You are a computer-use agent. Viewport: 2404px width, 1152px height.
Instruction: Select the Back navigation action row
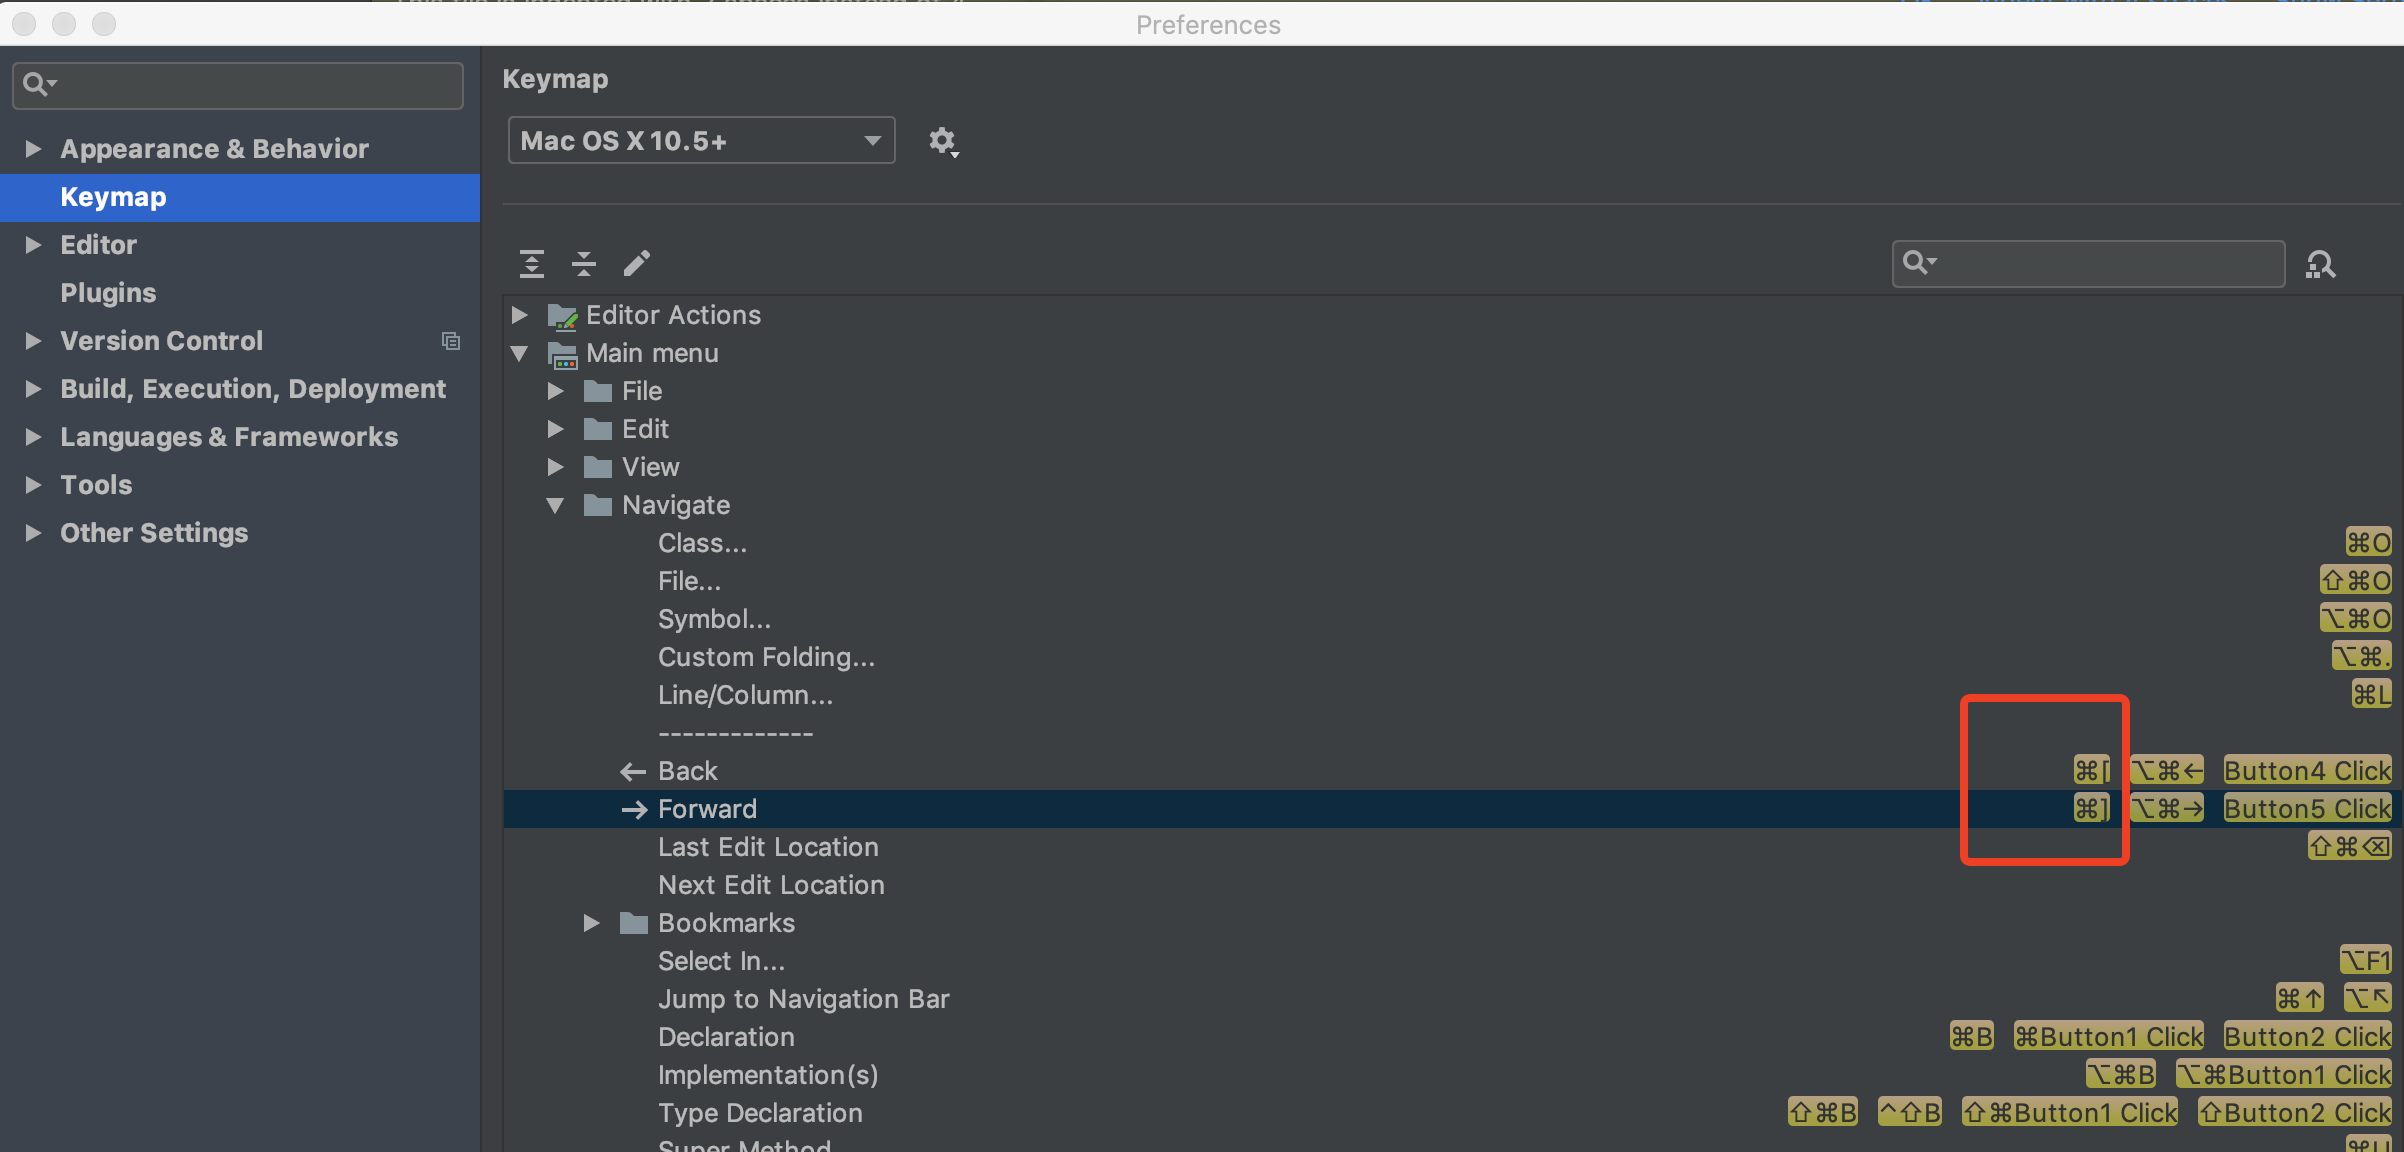pyautogui.click(x=686, y=770)
